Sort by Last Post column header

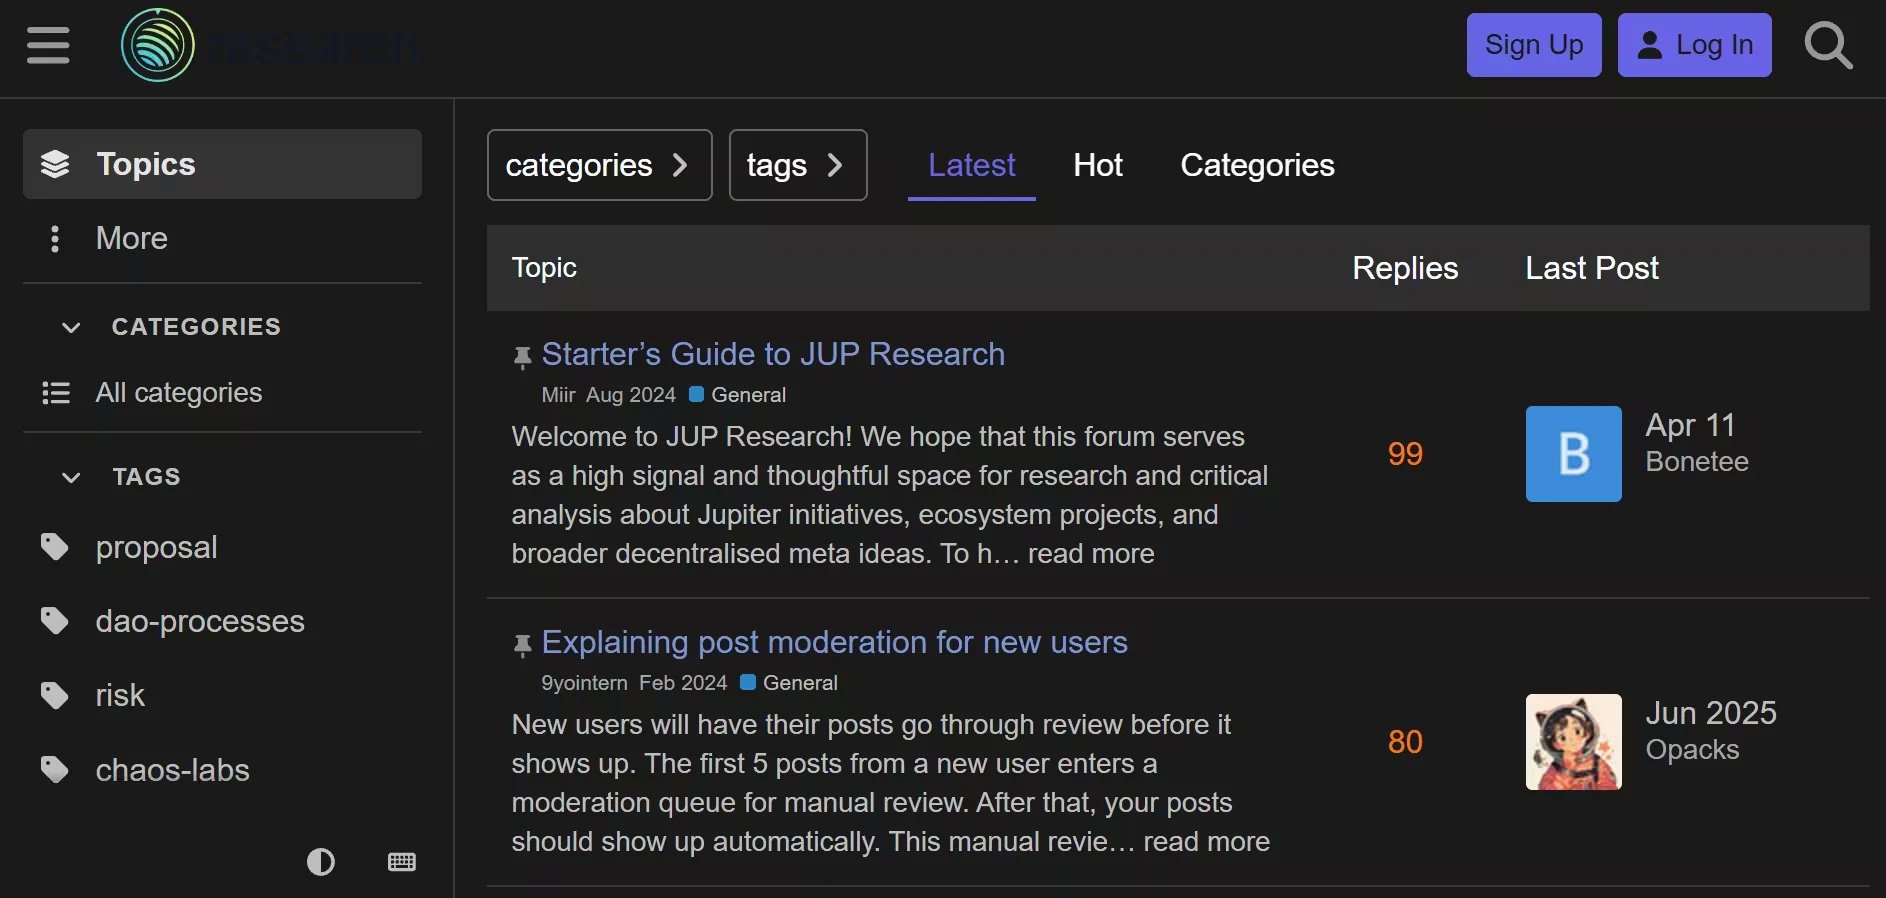pos(1592,268)
